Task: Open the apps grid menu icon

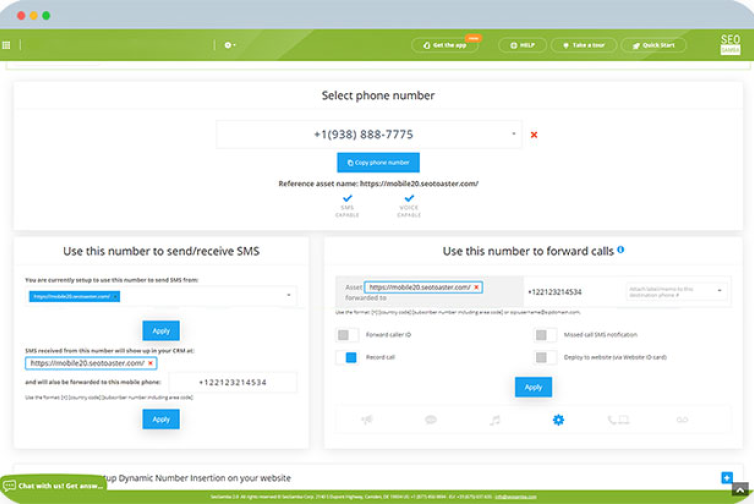Action: tap(6, 45)
